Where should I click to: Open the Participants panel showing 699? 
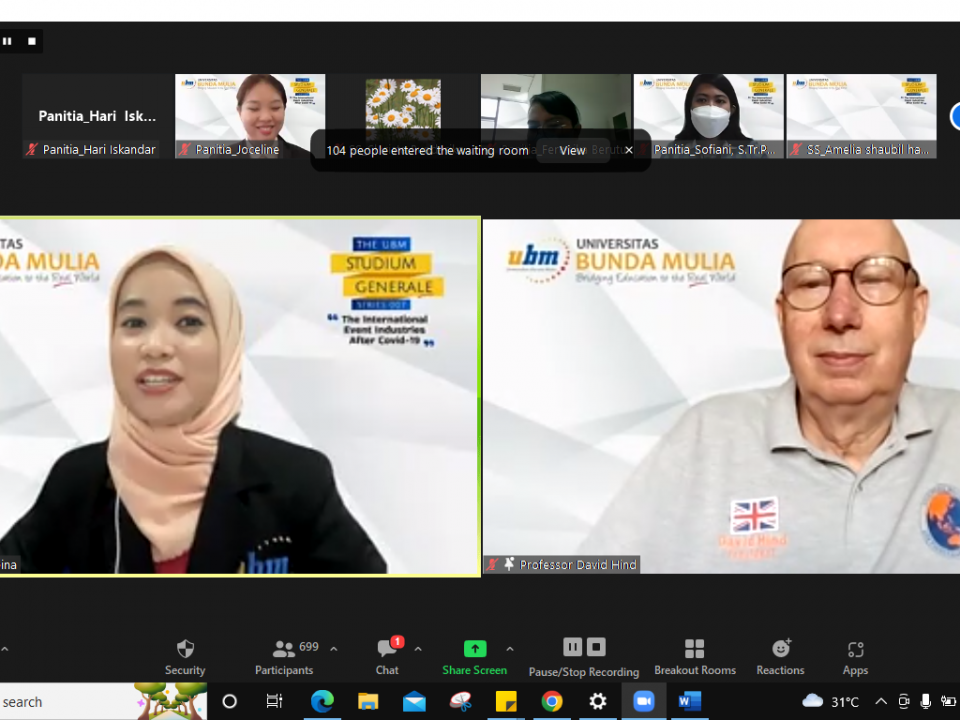(x=284, y=658)
